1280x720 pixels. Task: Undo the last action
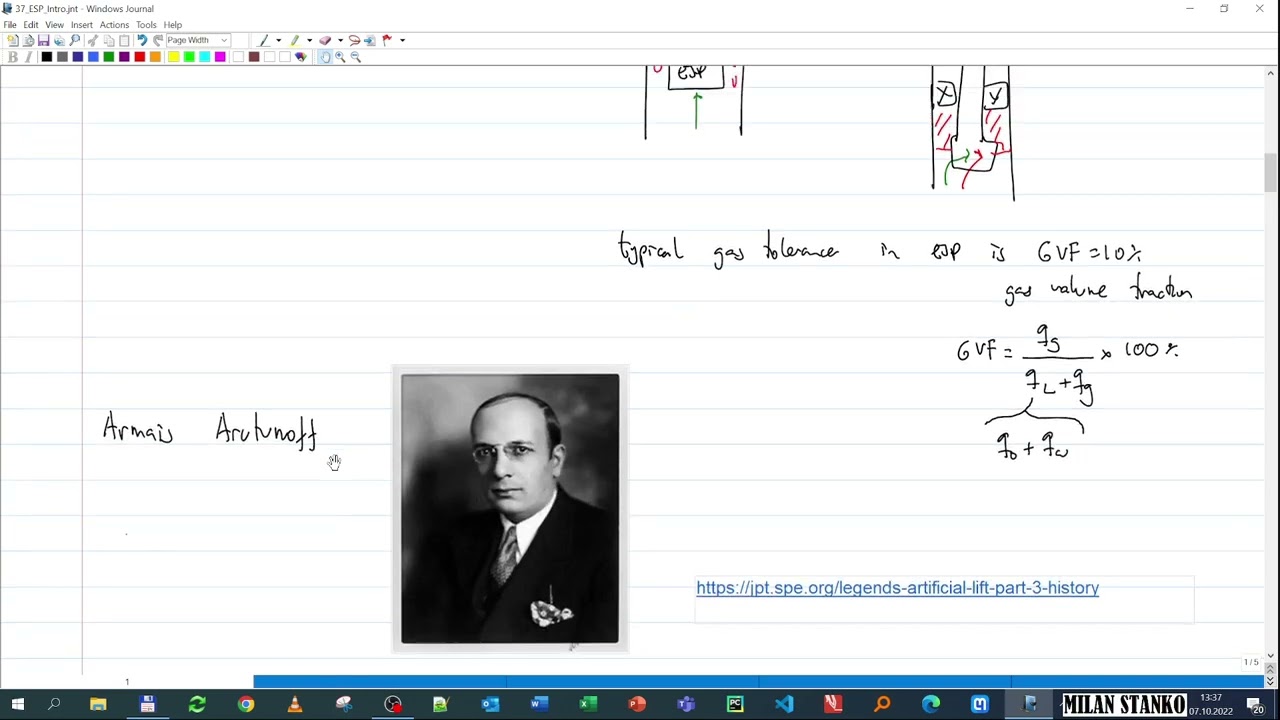[x=142, y=40]
